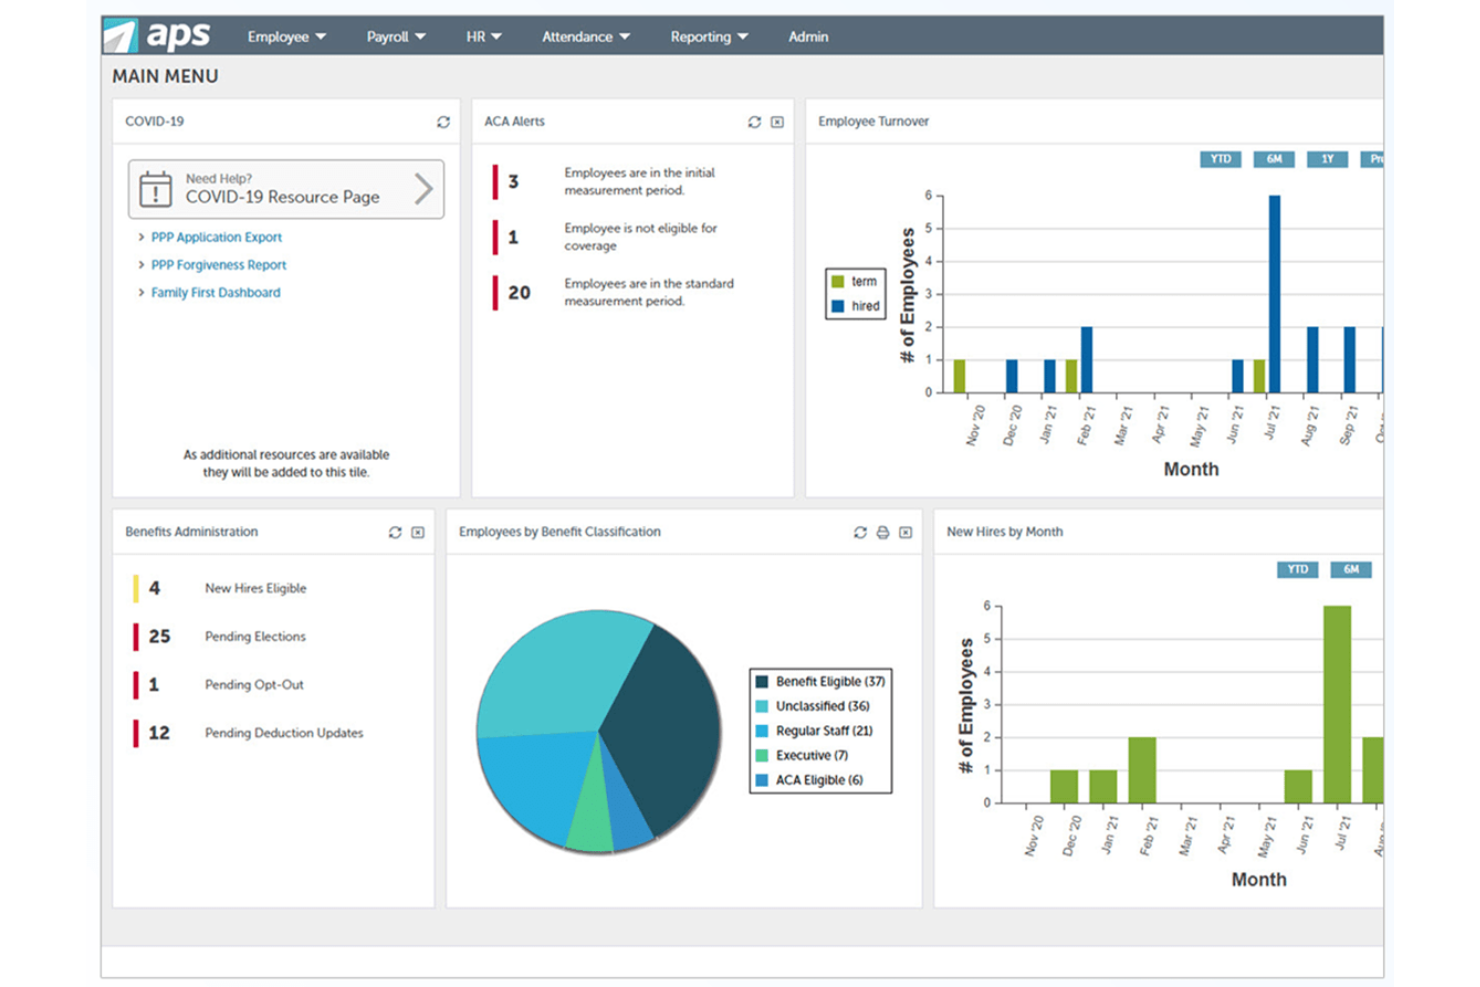1480x987 pixels.
Task: Refresh the Benefits Administration tile
Action: [x=395, y=532]
